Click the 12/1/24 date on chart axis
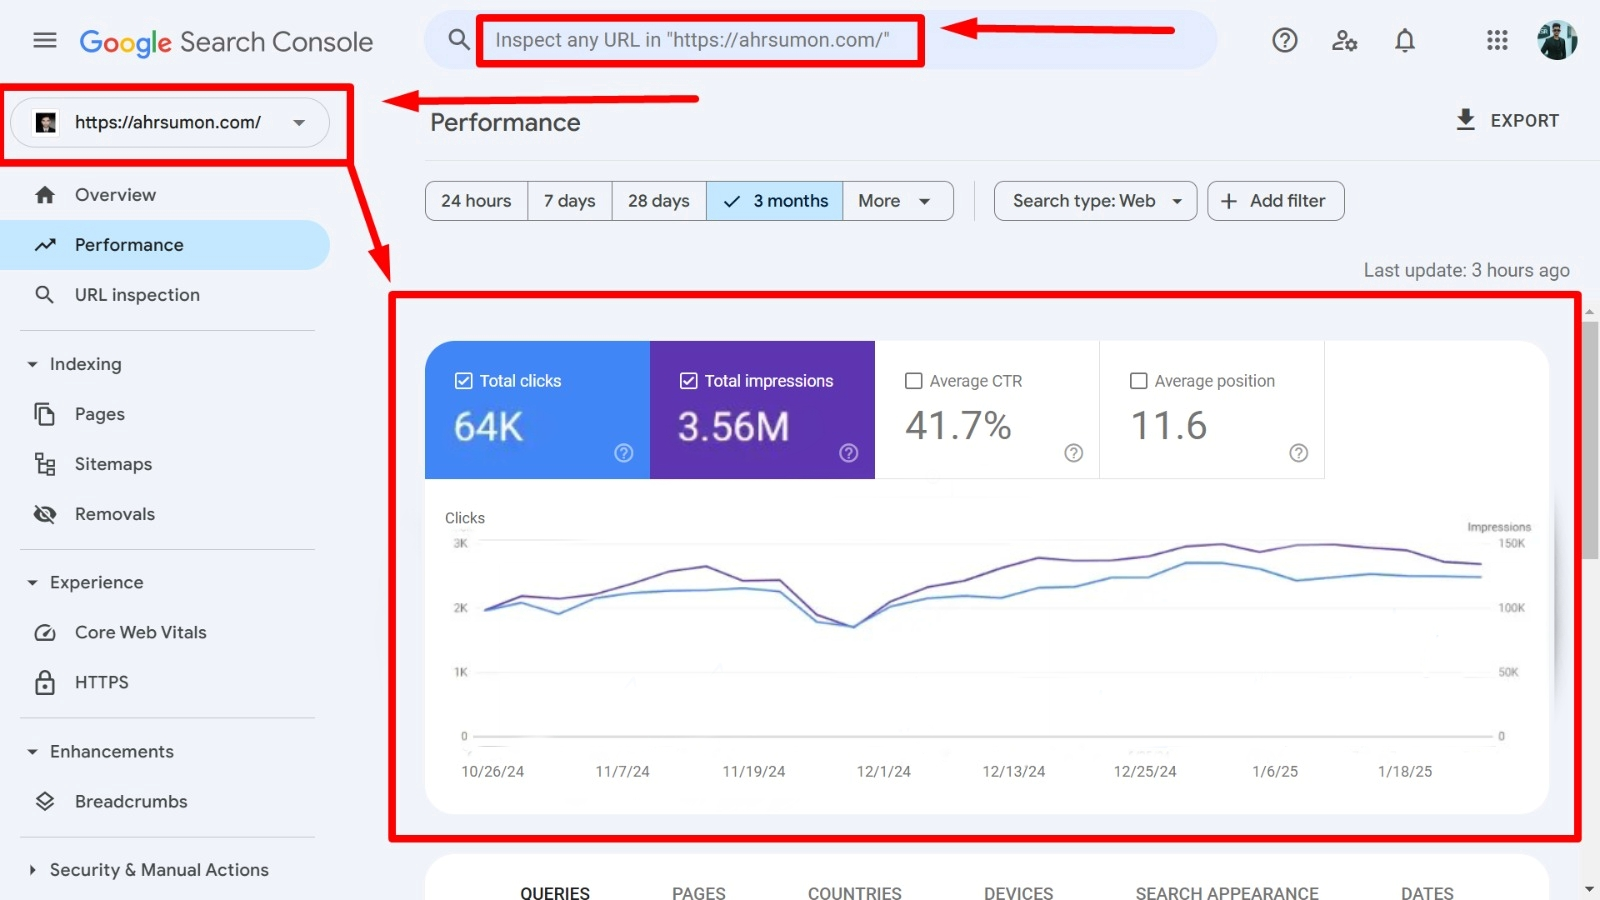Image resolution: width=1600 pixels, height=900 pixels. click(884, 772)
